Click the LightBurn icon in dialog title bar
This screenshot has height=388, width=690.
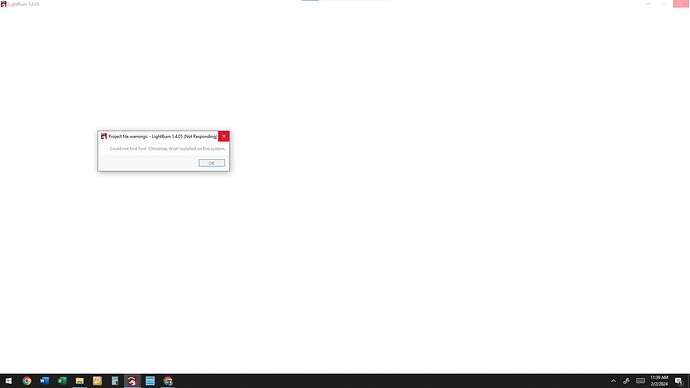click(104, 136)
